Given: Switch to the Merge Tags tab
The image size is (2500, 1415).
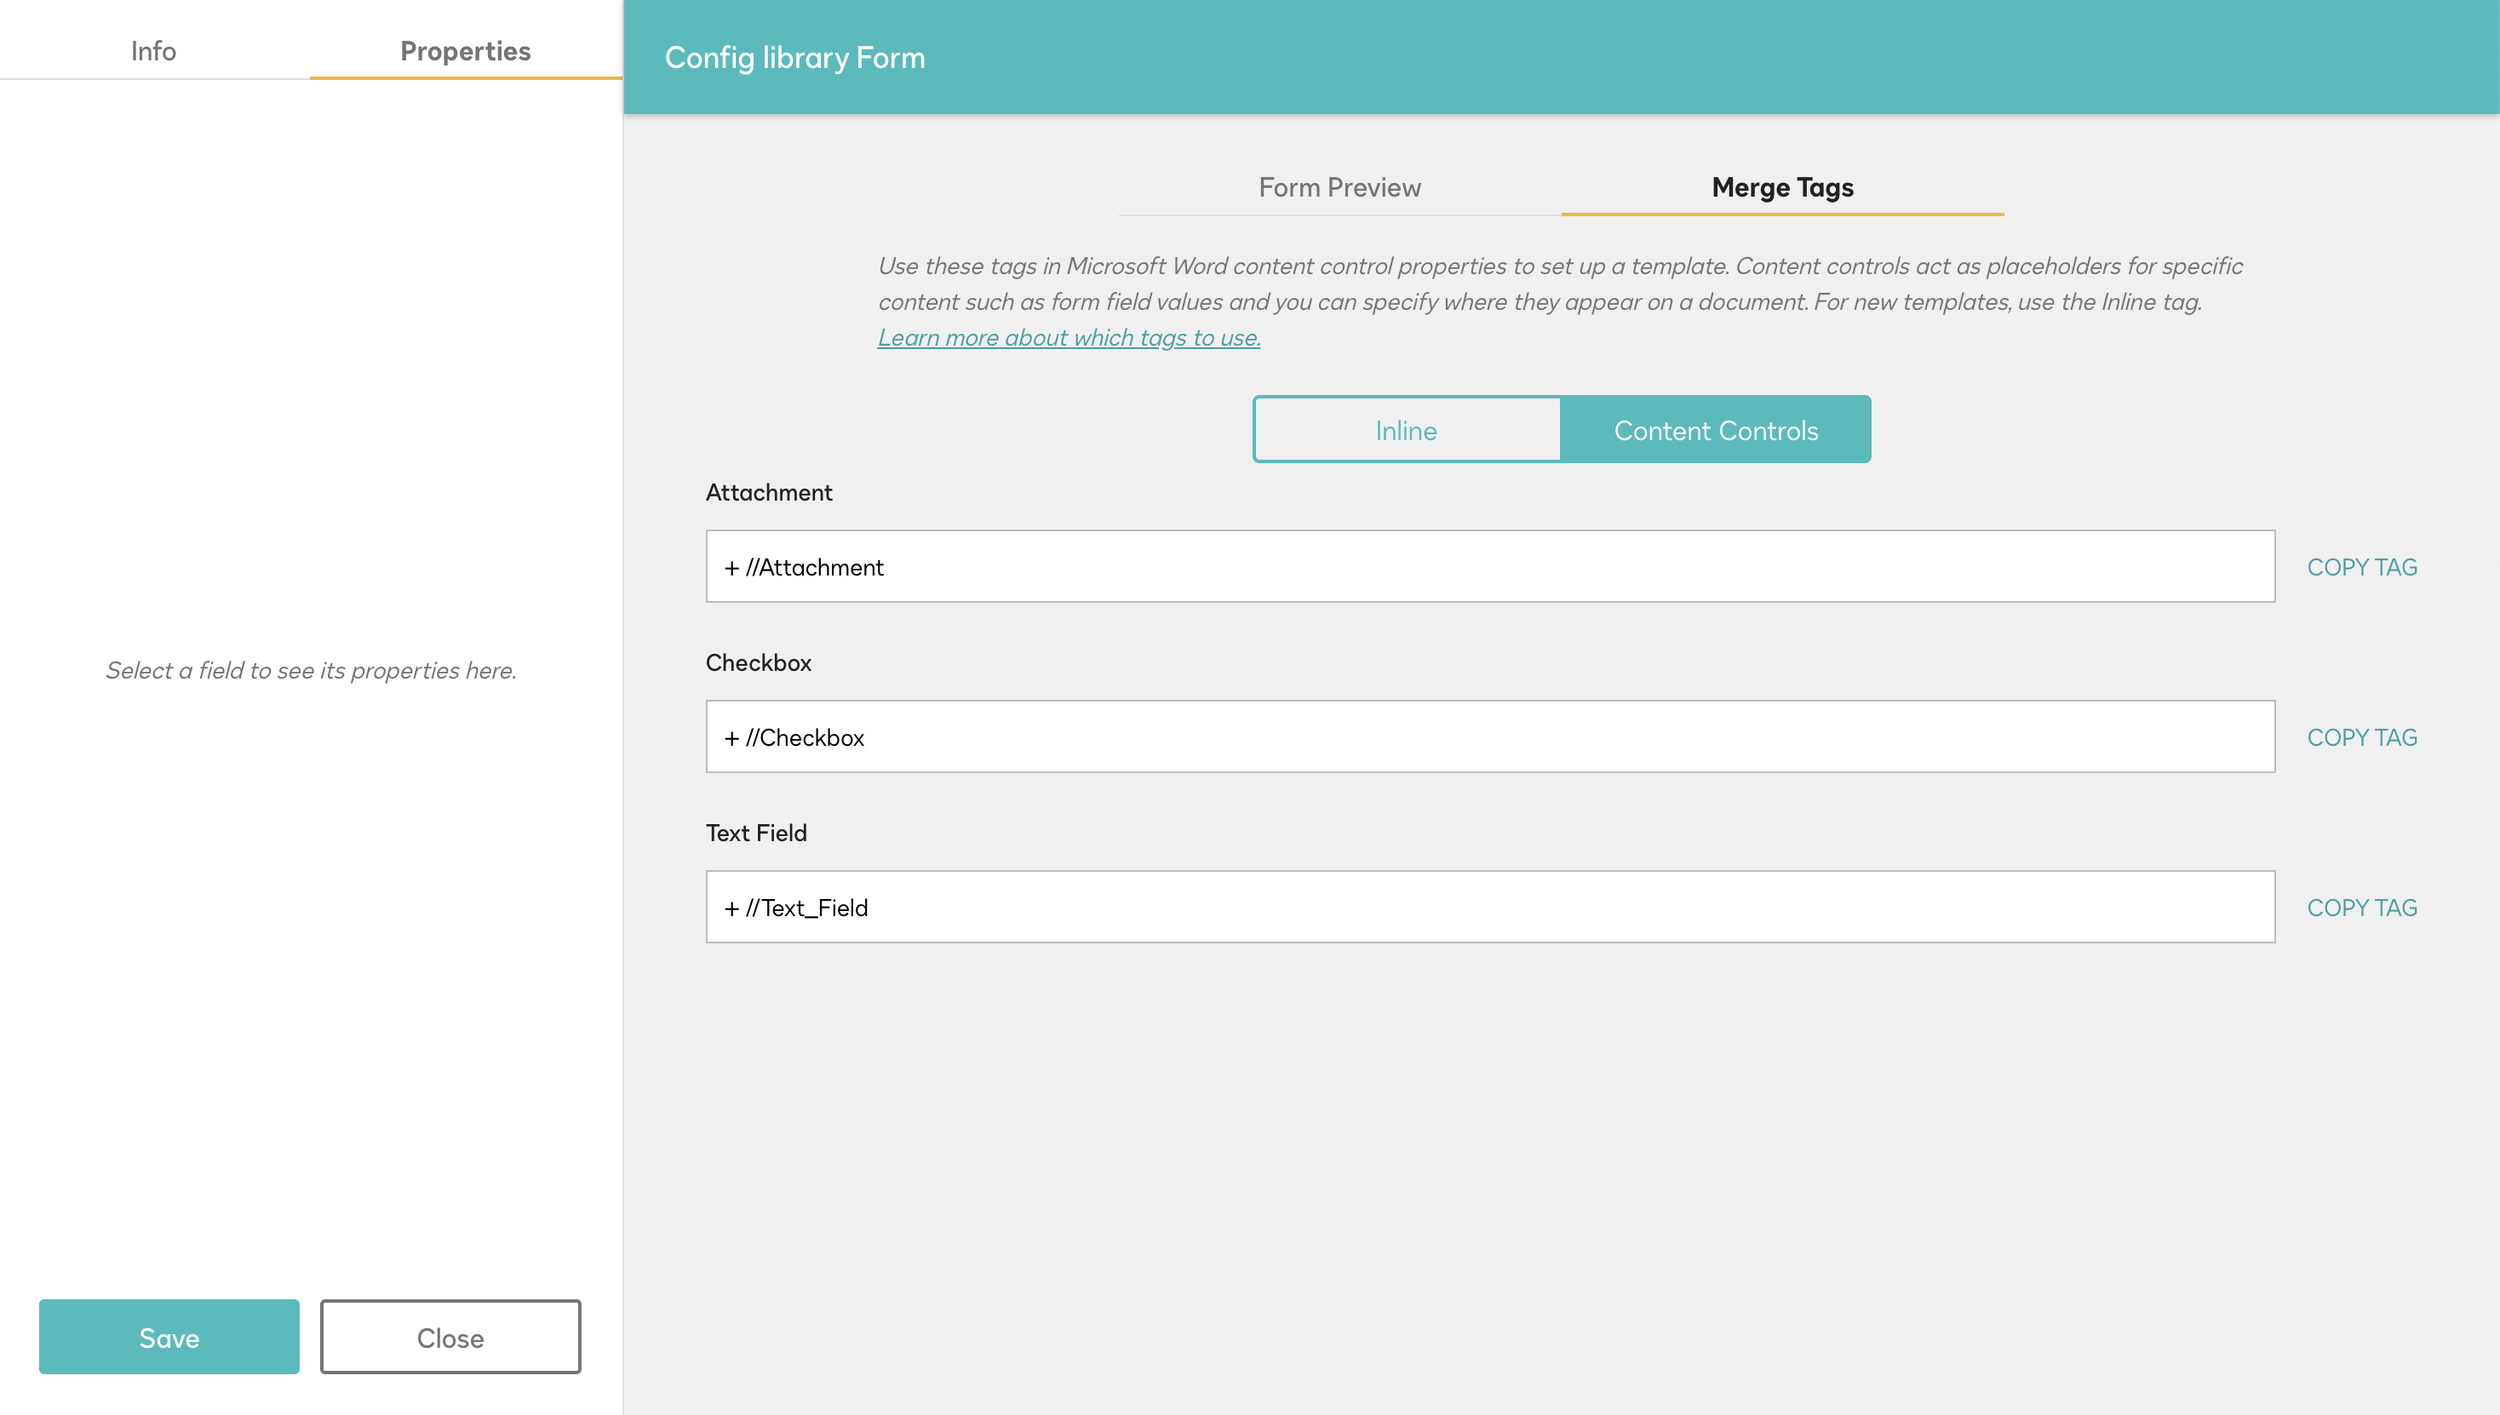Looking at the screenshot, I should (1782, 187).
